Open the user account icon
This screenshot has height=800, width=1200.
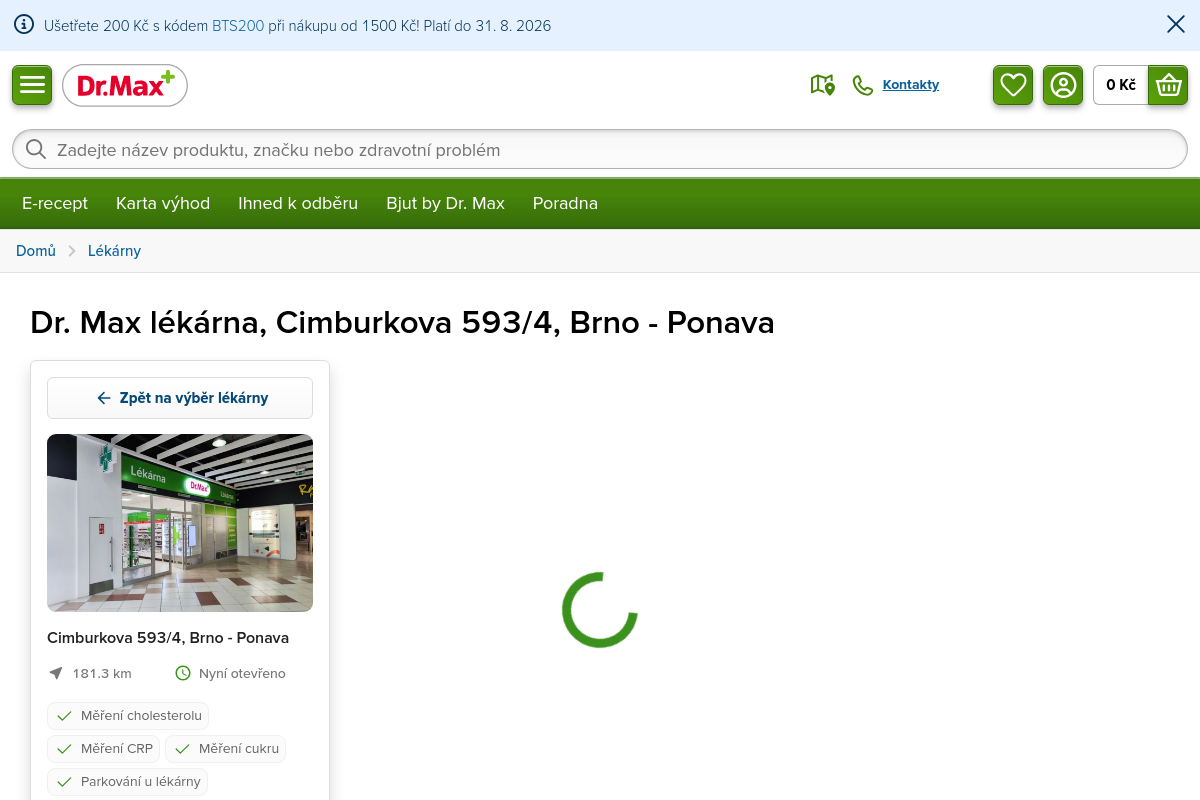(1063, 85)
